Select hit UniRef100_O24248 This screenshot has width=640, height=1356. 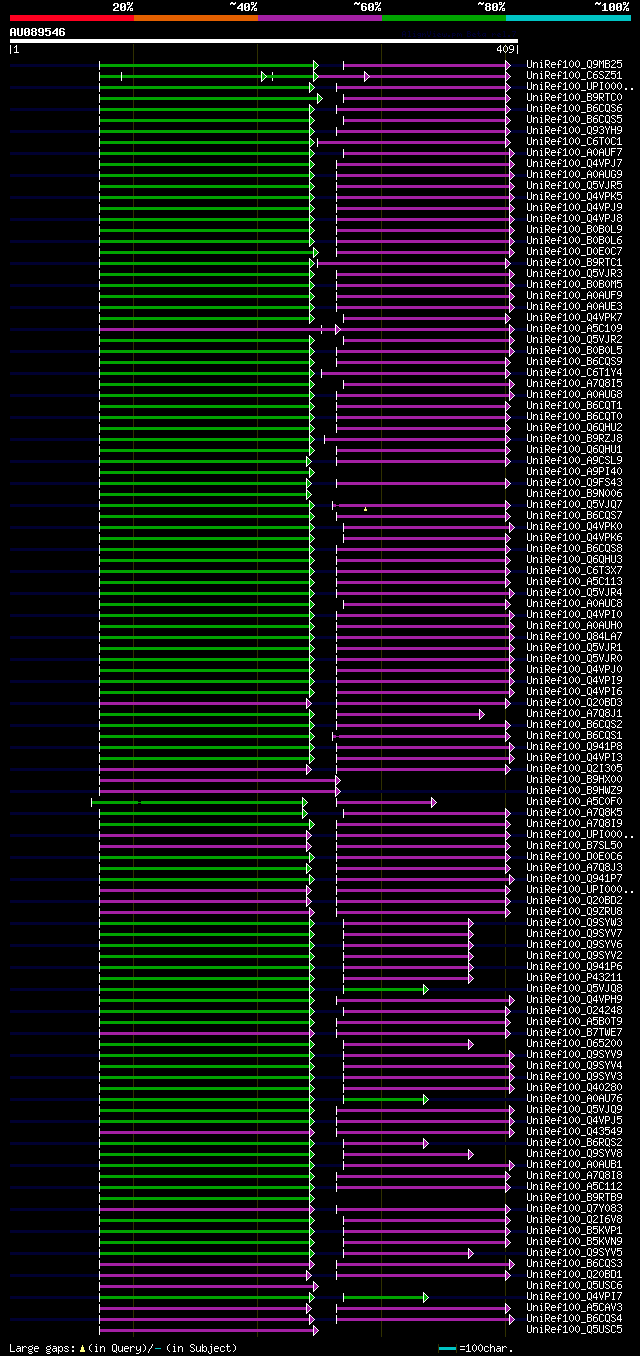click(574, 1010)
